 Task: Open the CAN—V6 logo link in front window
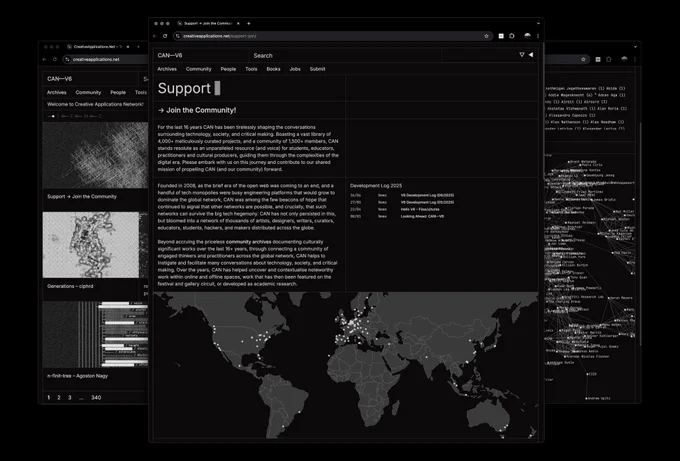click(170, 56)
